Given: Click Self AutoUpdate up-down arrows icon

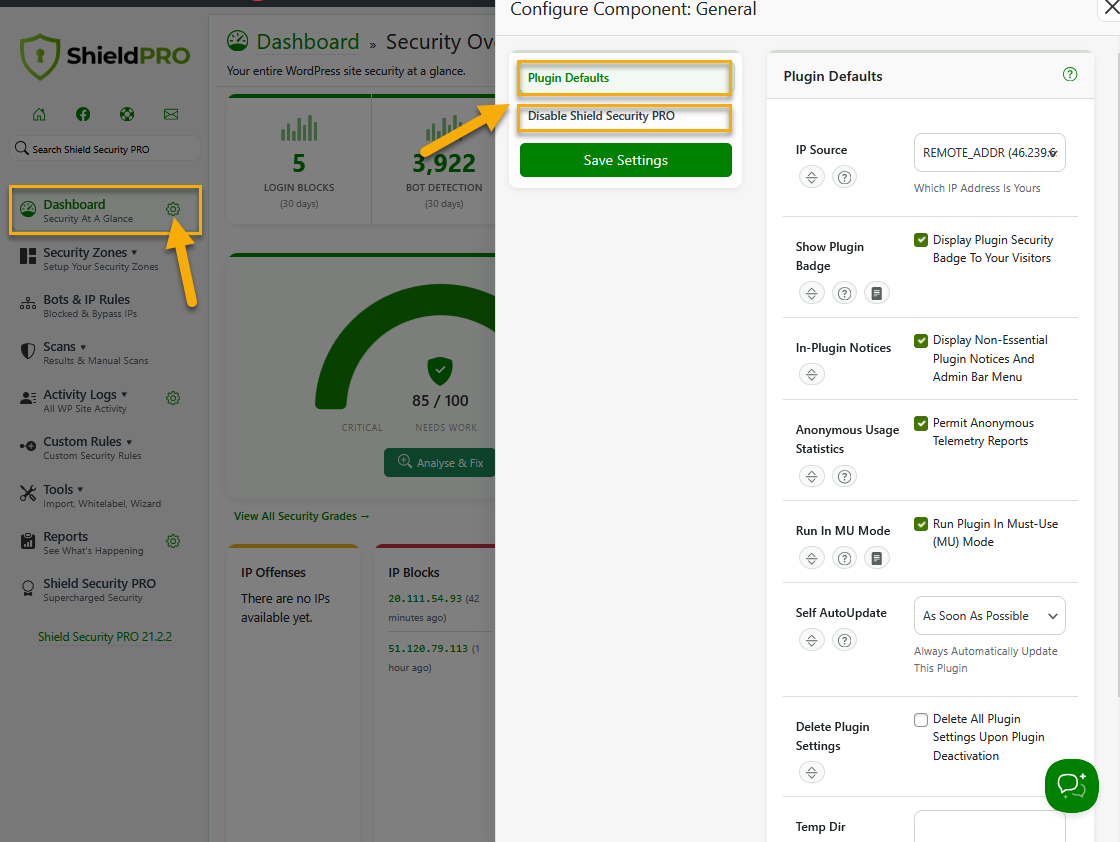Looking at the screenshot, I should [x=811, y=640].
